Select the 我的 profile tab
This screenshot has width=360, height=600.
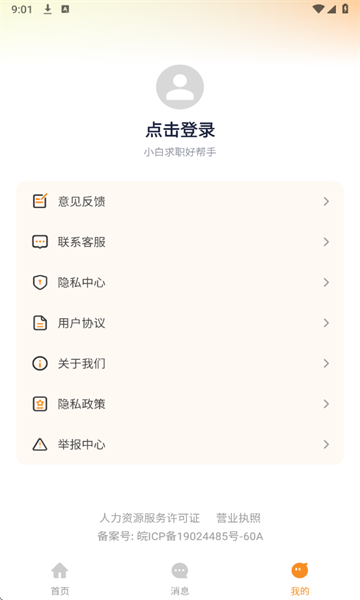click(300, 579)
